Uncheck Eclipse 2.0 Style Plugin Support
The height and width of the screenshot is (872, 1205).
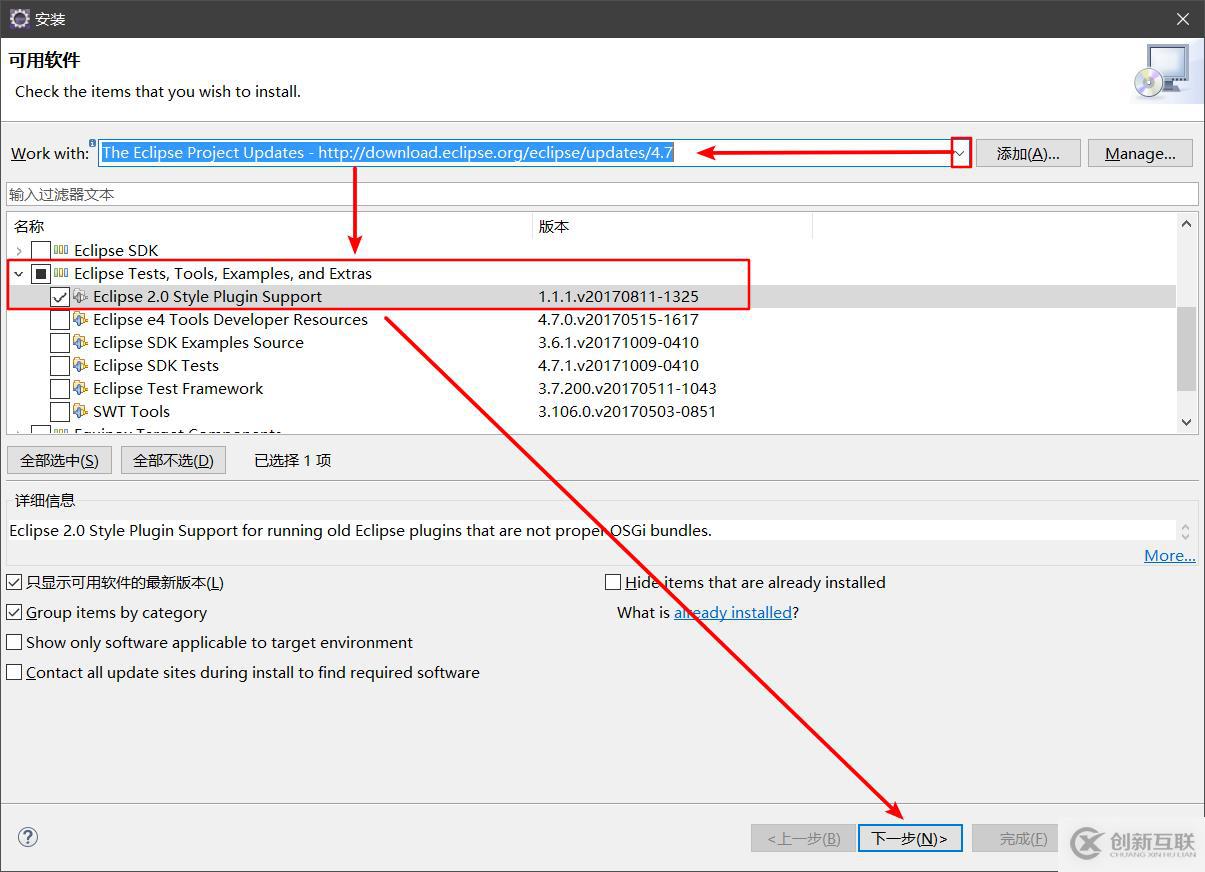point(60,296)
